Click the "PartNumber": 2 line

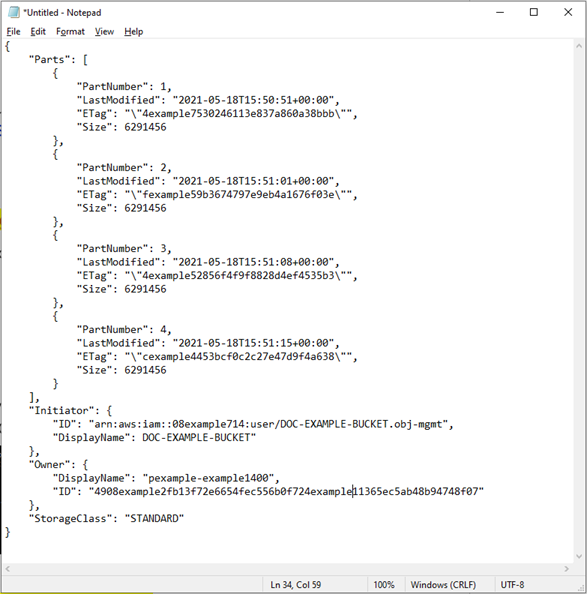[x=124, y=167]
